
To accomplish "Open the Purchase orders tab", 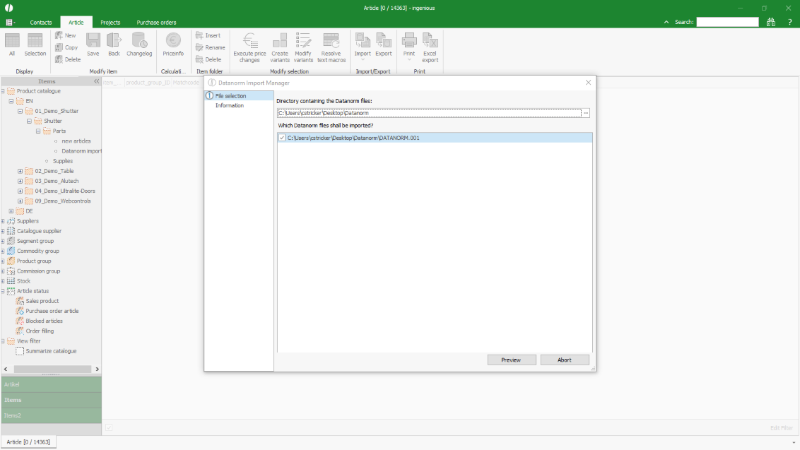I will coord(157,22).
